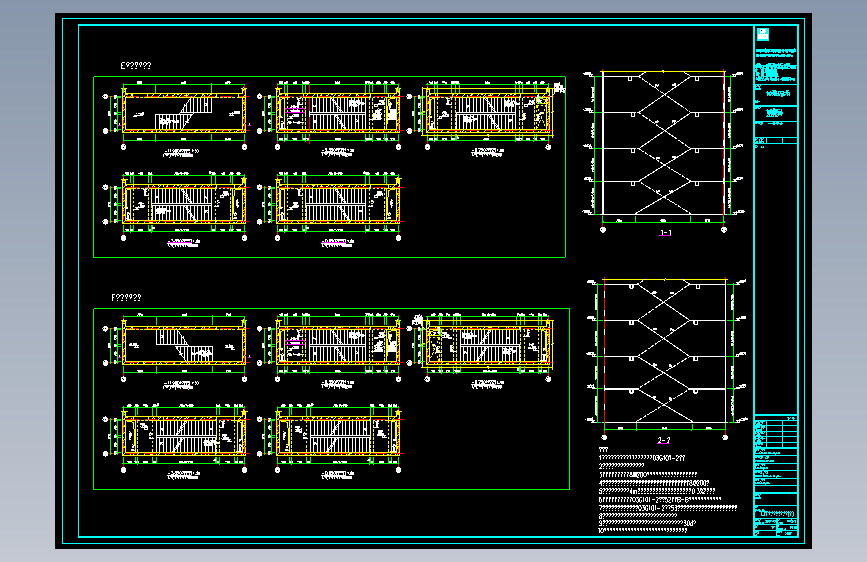Click the white logo in the title block
The image size is (867, 562).
[x=763, y=34]
